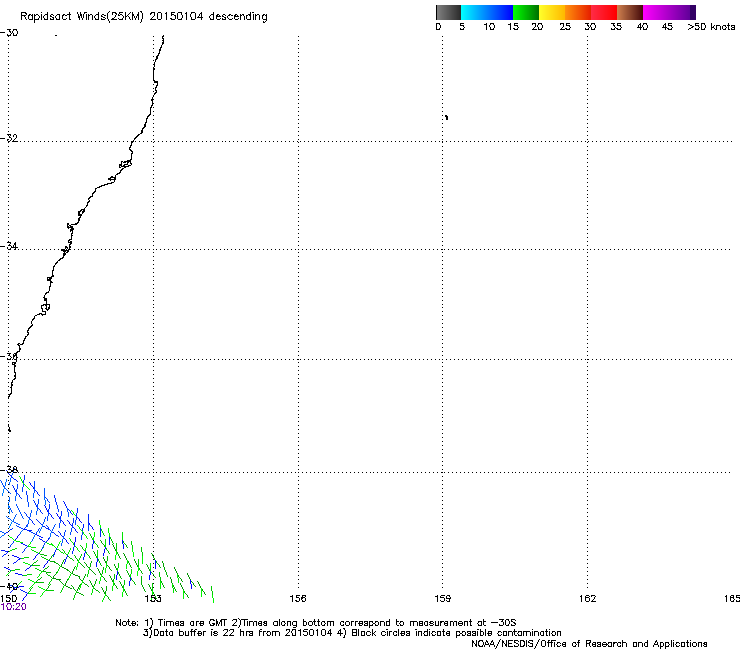Click the blue 5–15 knots legend color
The image size is (740, 650).
(x=487, y=12)
